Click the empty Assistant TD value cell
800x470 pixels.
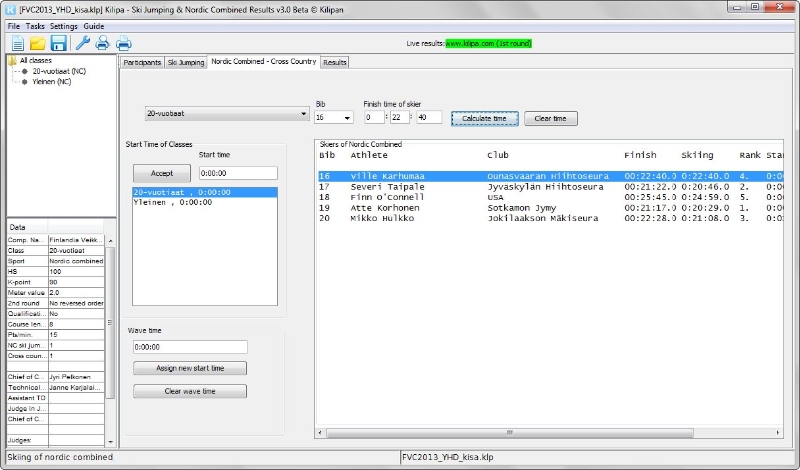(76, 398)
